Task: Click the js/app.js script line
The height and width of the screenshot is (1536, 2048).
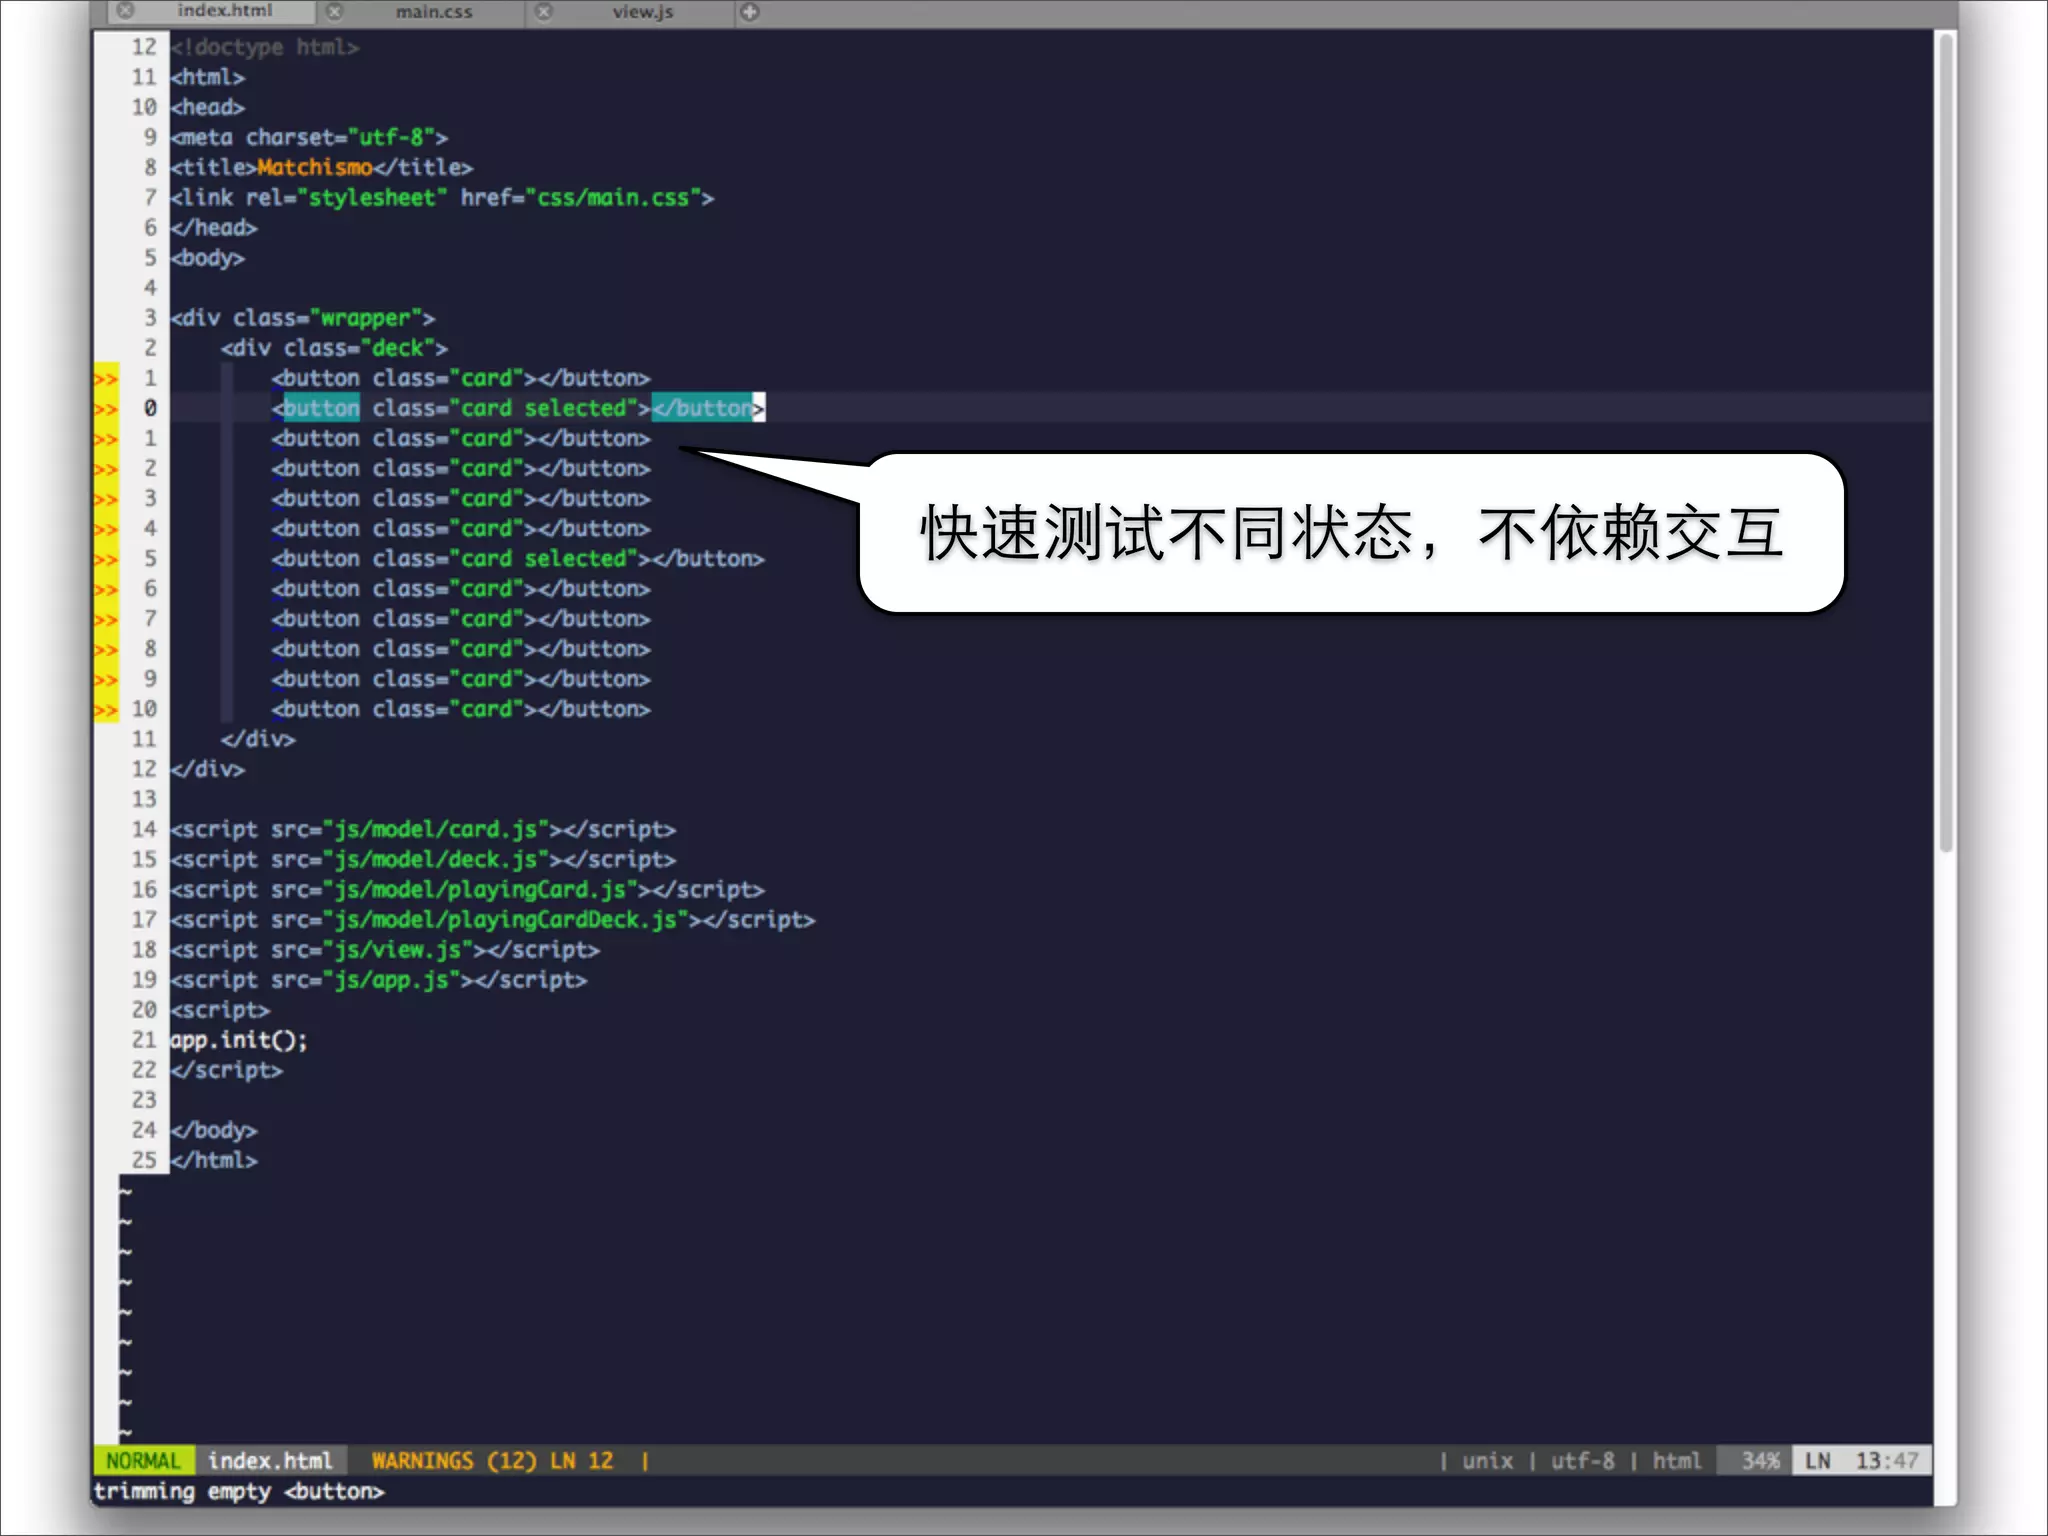Action: [379, 980]
